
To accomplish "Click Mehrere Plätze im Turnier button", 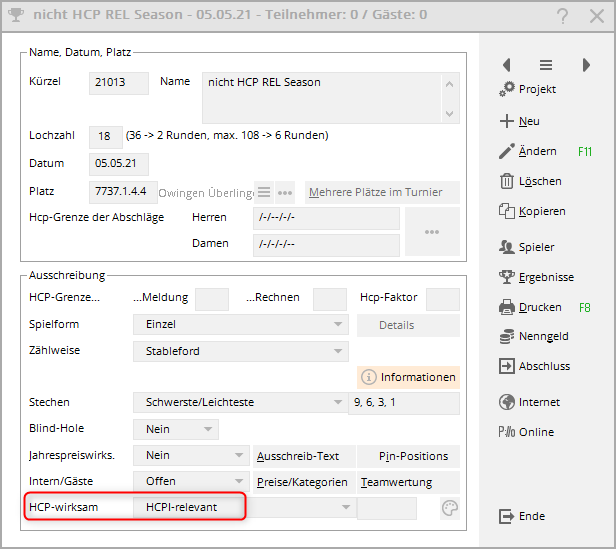I will pos(382,192).
